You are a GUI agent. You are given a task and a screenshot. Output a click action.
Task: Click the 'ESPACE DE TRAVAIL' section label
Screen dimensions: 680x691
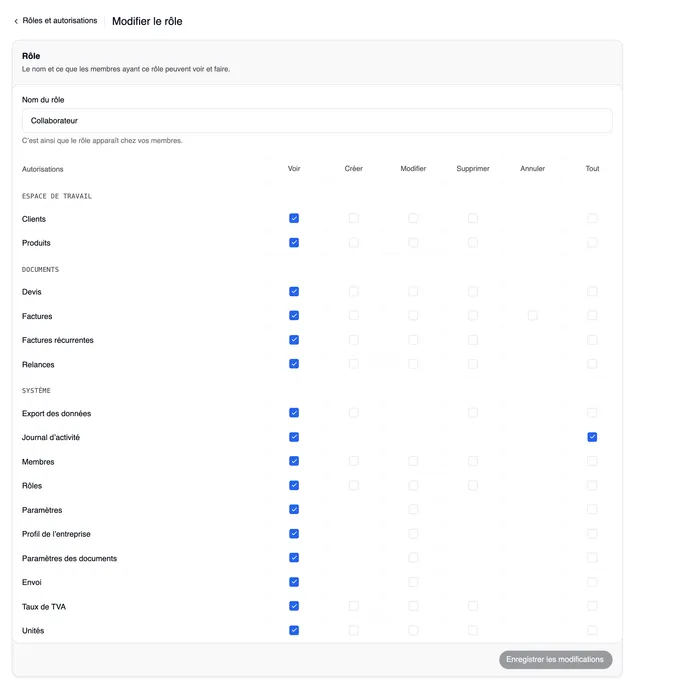coord(57,196)
